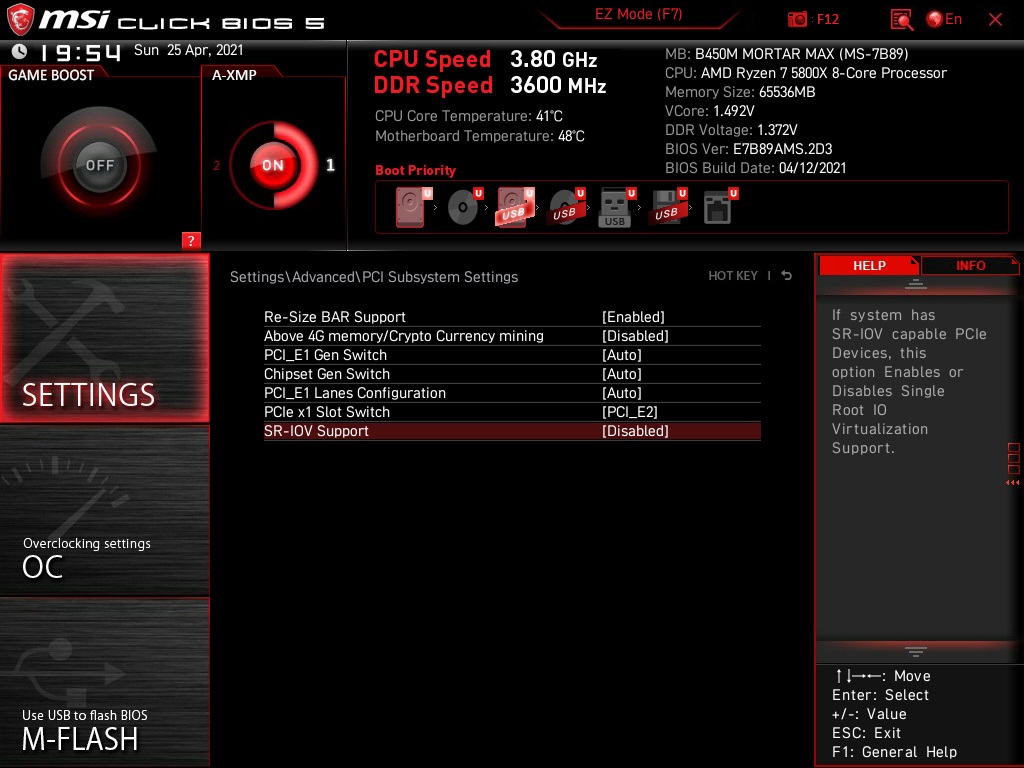The width and height of the screenshot is (1024, 768).
Task: Select the hard drive boot priority icon
Action: [408, 207]
